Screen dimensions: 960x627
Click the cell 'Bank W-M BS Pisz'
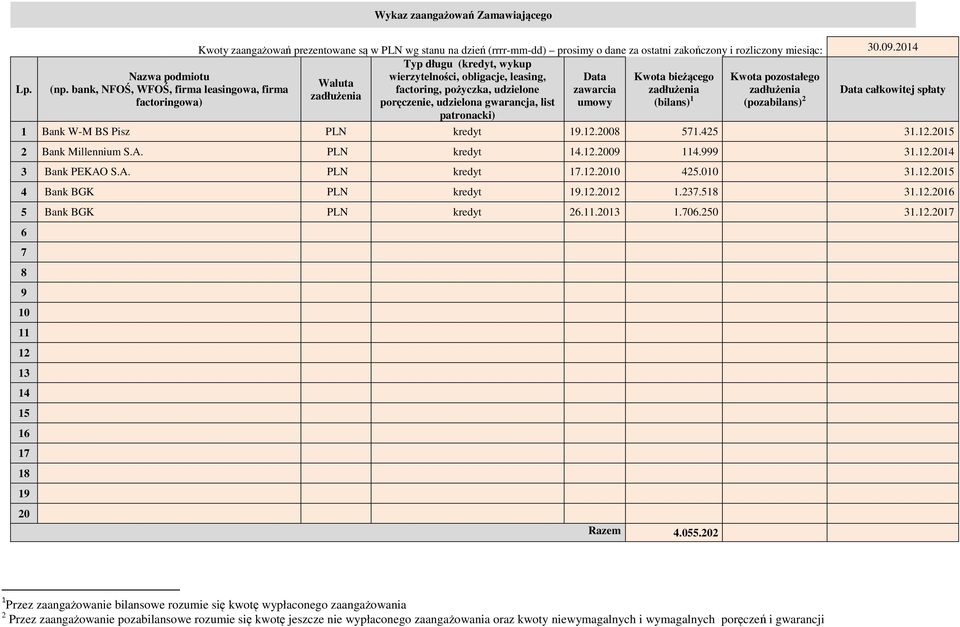tap(169, 132)
